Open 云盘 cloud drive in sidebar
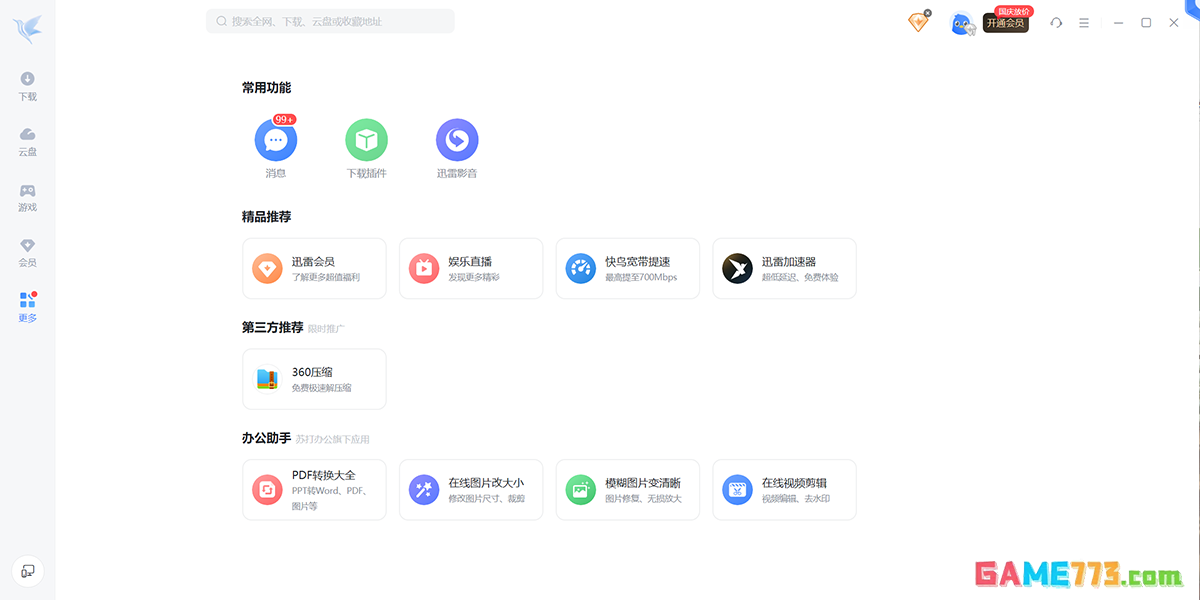Screen dimensions: 1200x600 click(x=28, y=142)
